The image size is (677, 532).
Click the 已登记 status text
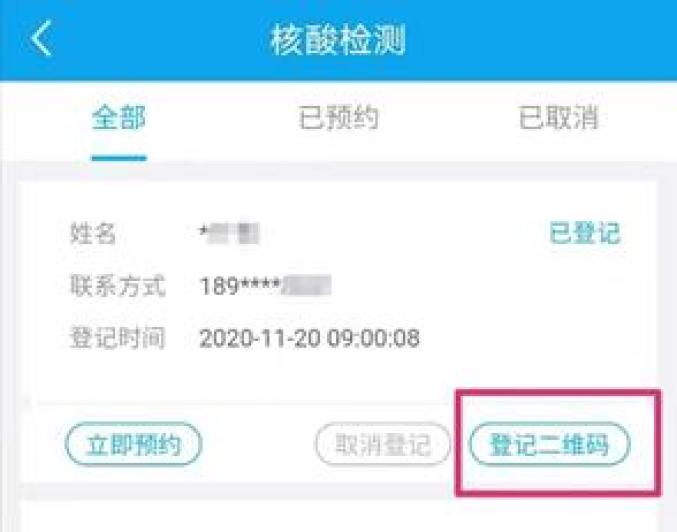(585, 233)
